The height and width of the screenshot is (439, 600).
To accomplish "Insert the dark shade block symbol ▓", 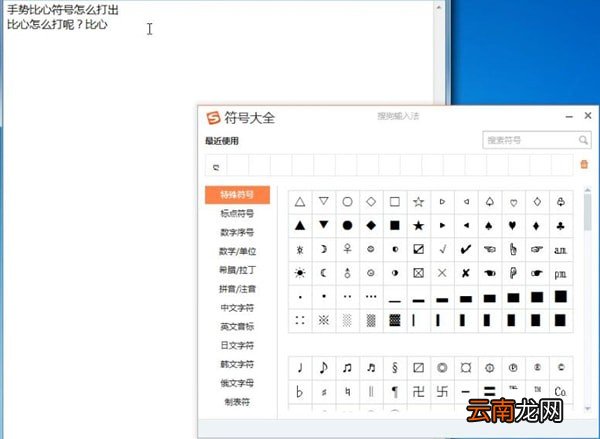I will pyautogui.click(x=395, y=320).
